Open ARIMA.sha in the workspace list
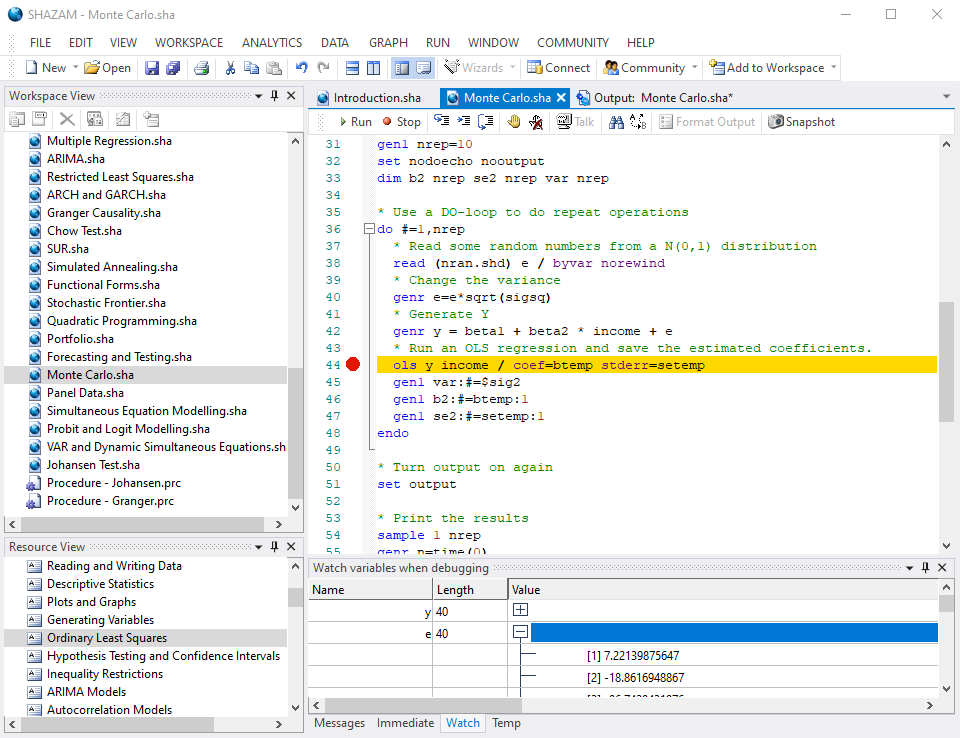 pyautogui.click(x=76, y=159)
